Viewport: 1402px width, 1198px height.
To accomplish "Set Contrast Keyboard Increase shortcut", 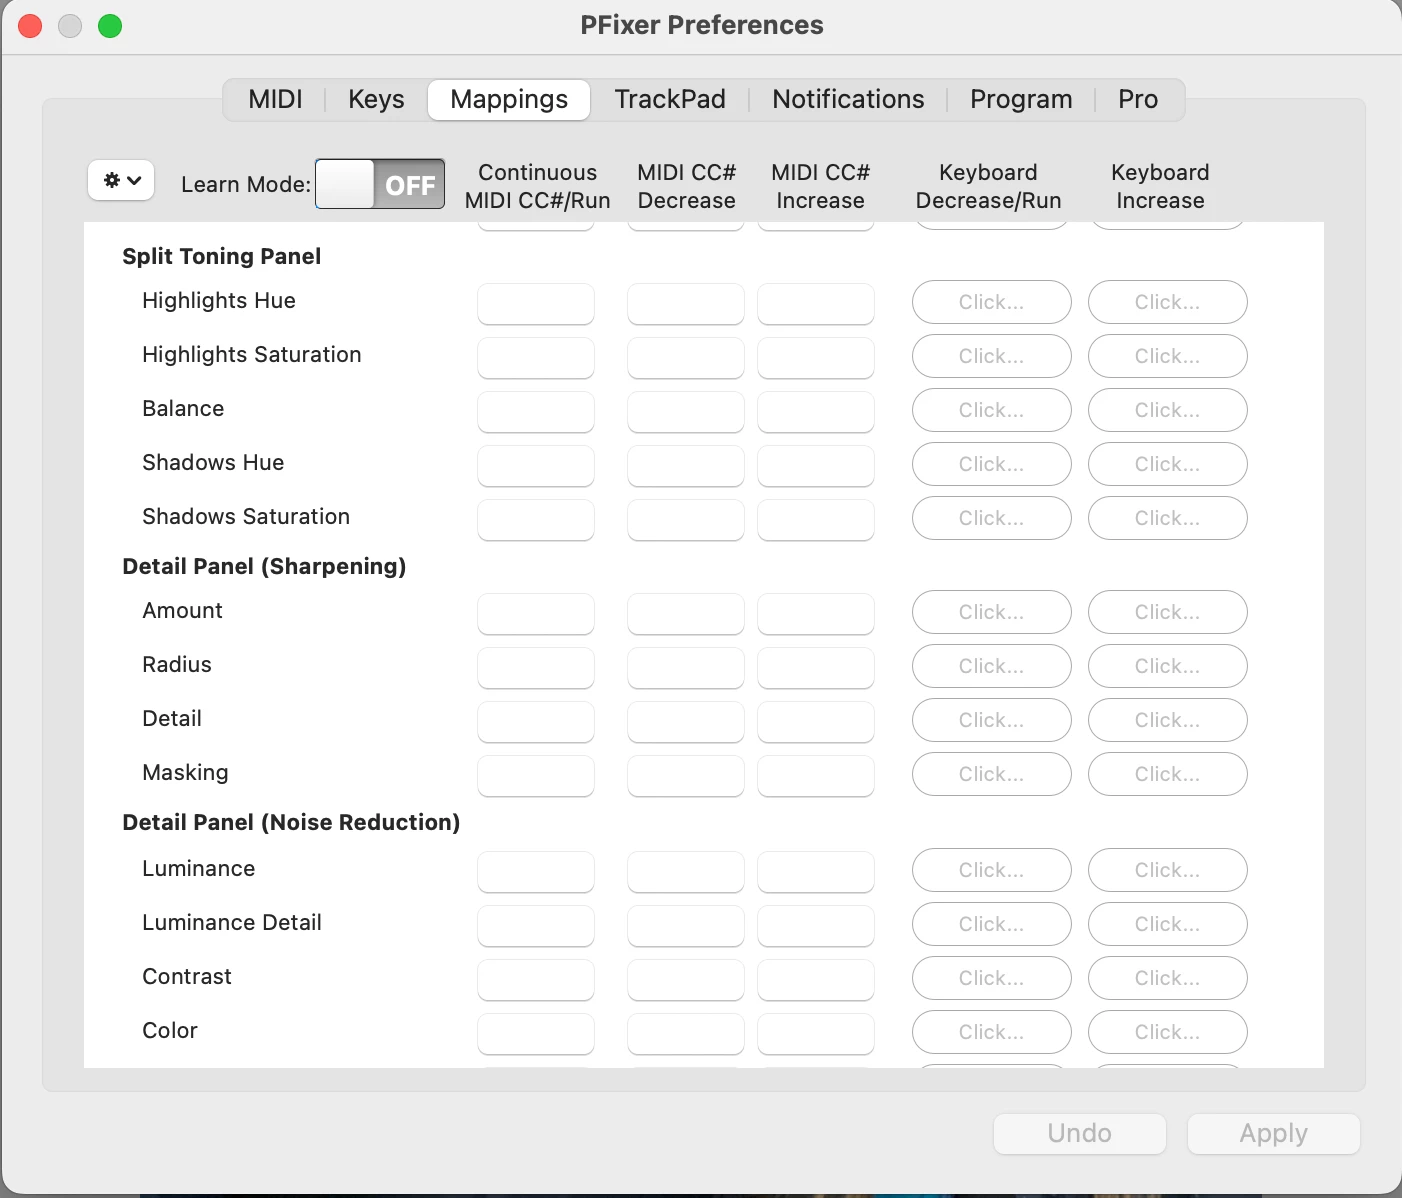I will pos(1168,978).
